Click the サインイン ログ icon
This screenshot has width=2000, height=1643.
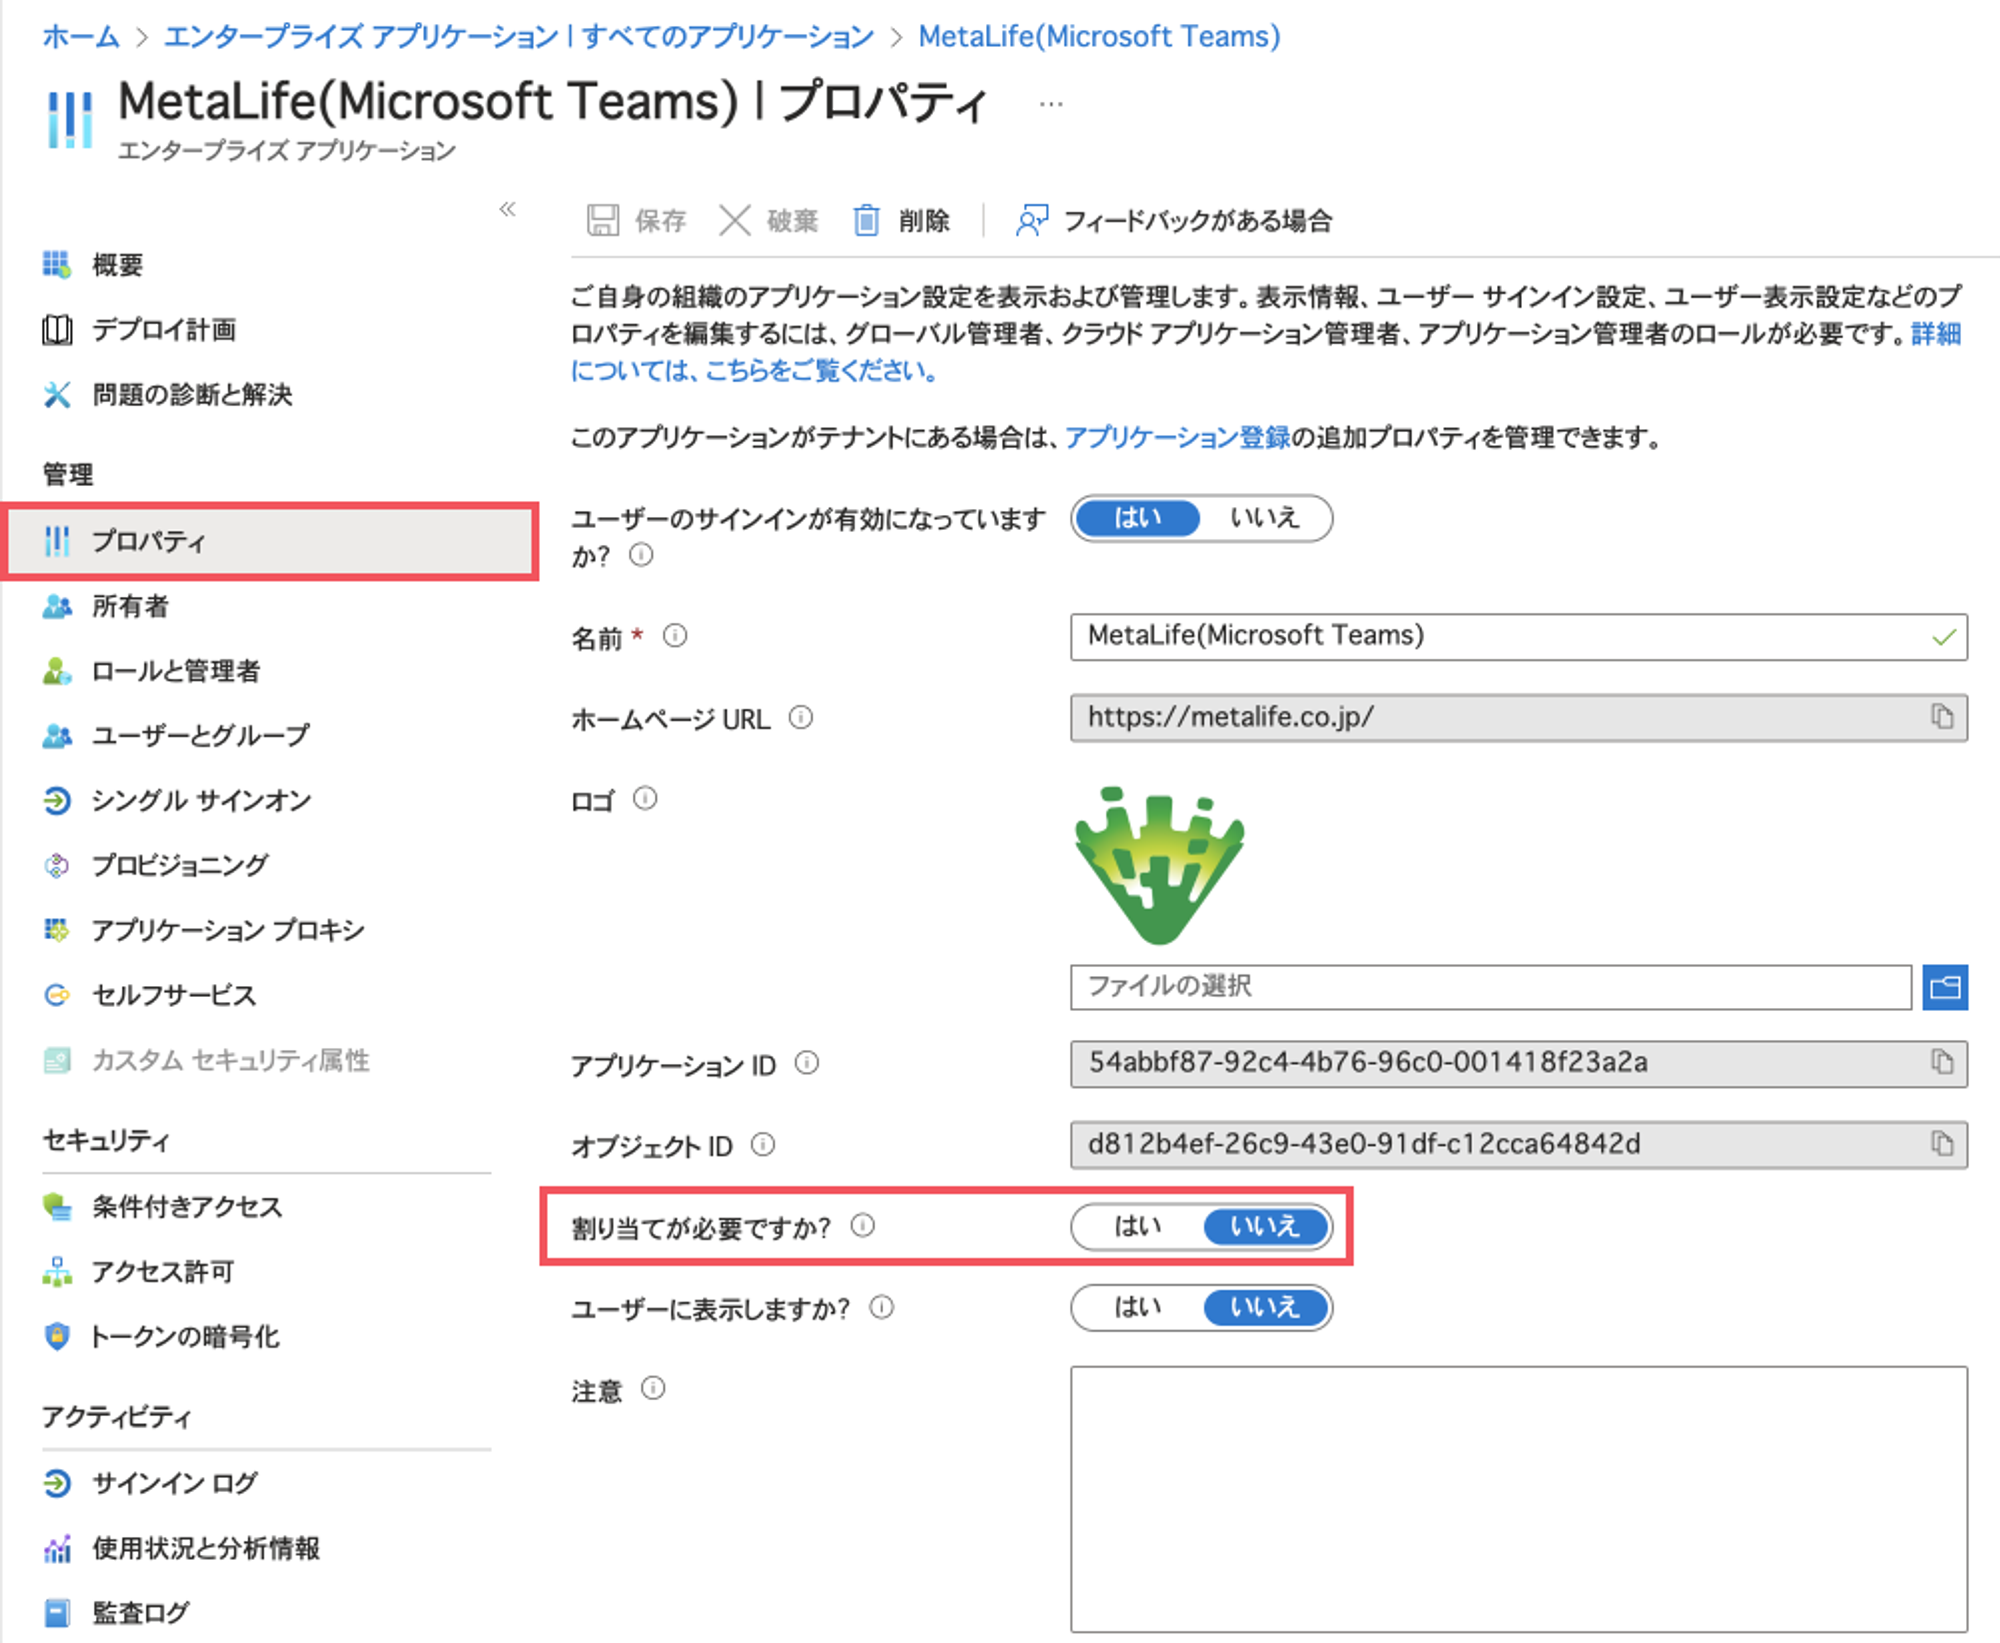click(x=57, y=1483)
